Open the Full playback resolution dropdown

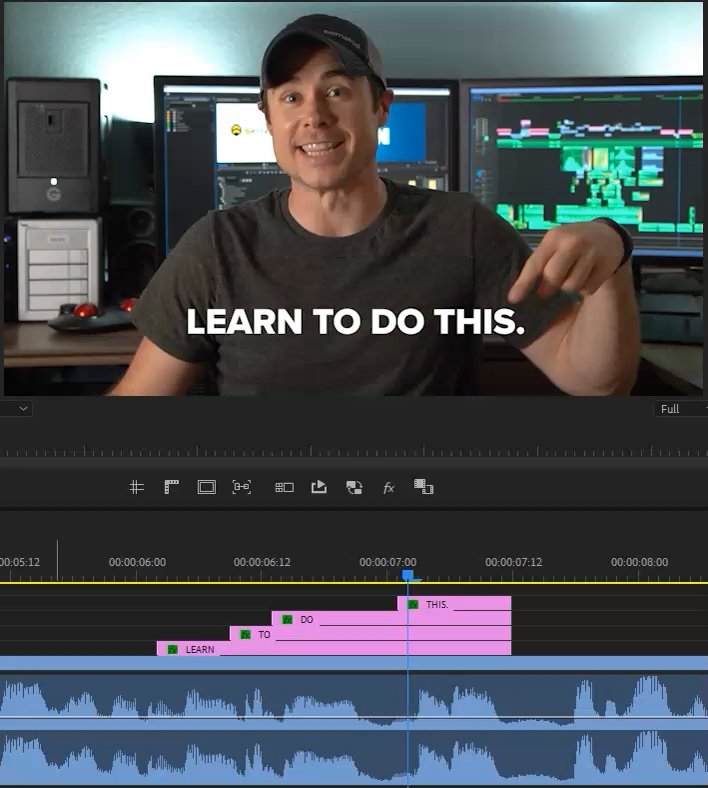tap(679, 409)
